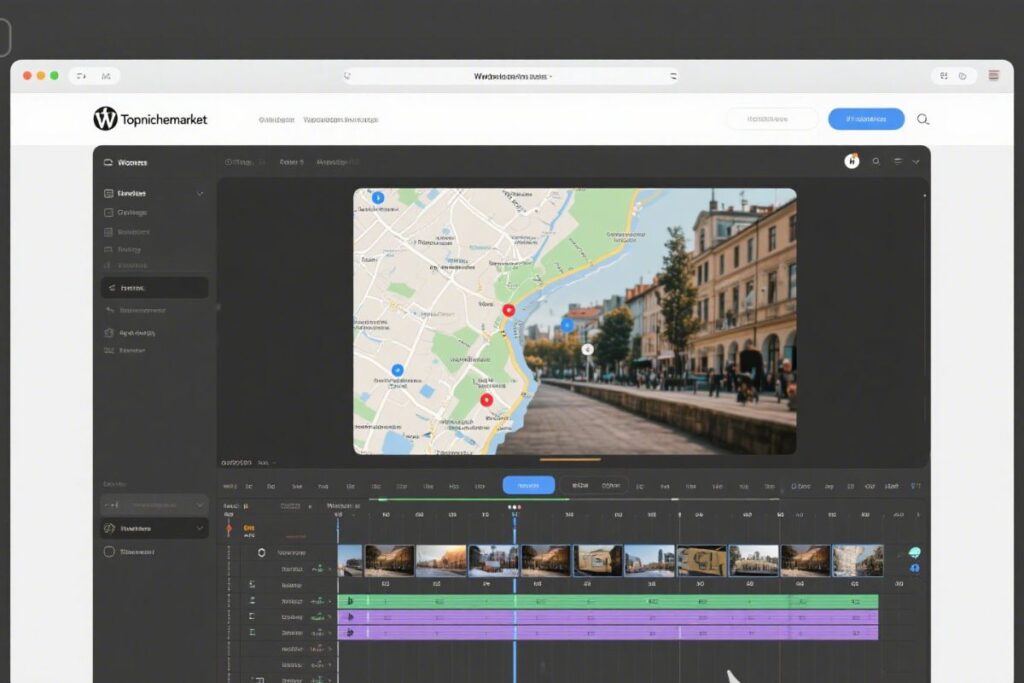Select the last video thumbnail in the clip track
Screen dimensions: 1024x683
858,560
